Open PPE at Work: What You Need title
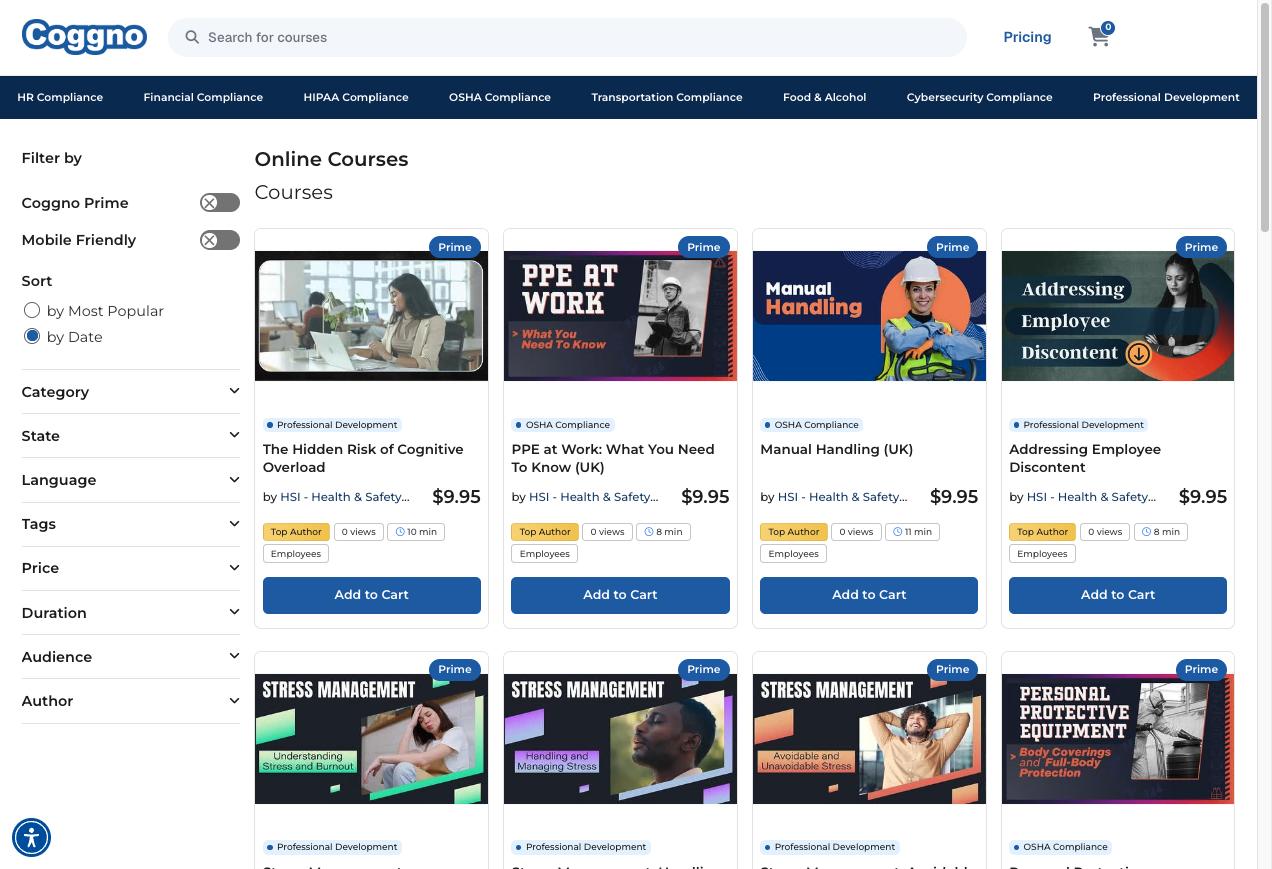The width and height of the screenshot is (1272, 869). [x=613, y=458]
